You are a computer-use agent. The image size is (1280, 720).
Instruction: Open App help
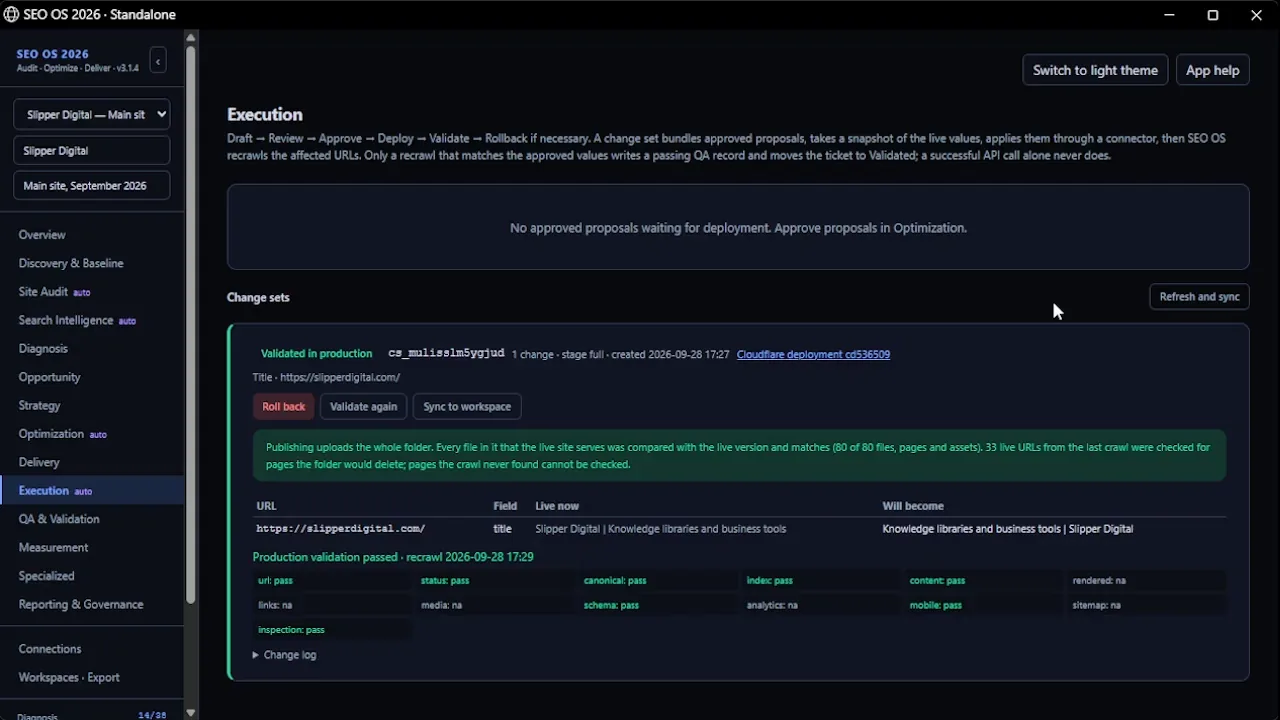1212,70
